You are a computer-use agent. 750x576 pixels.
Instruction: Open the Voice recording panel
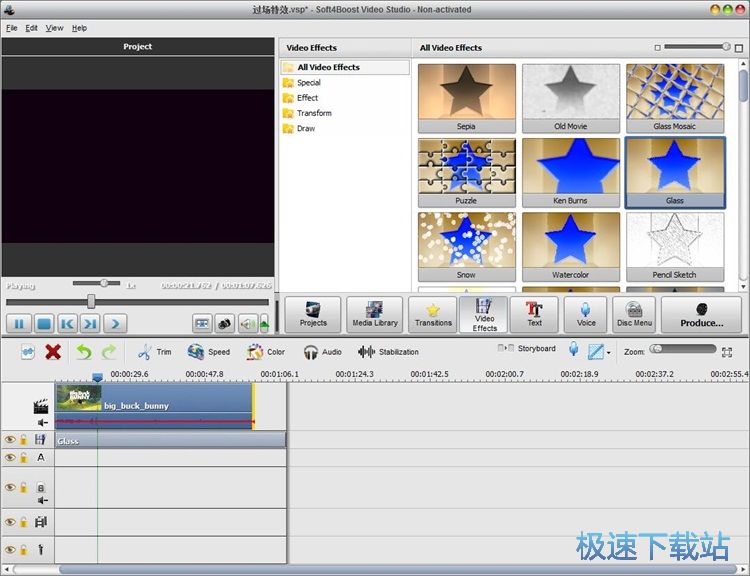pyautogui.click(x=585, y=314)
